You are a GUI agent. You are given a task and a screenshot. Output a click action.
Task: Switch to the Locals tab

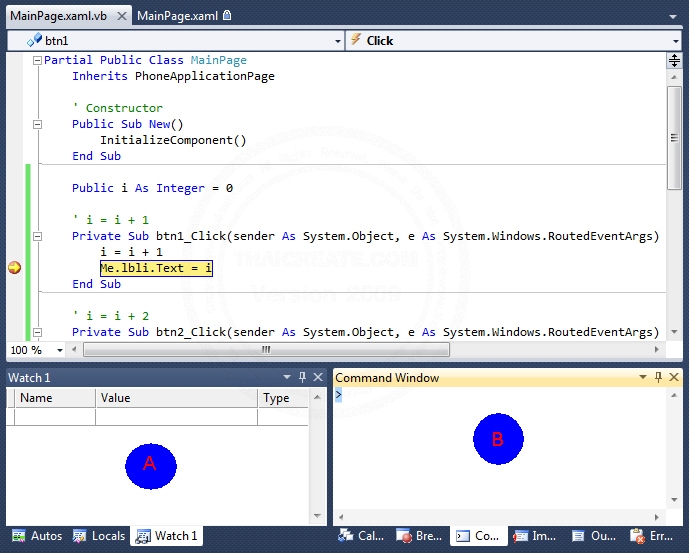tap(99, 536)
